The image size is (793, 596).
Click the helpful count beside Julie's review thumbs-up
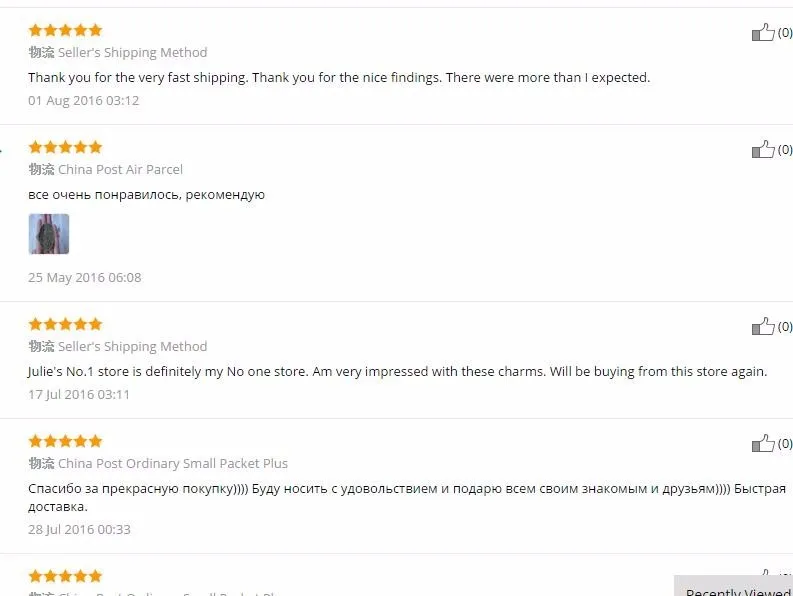pos(785,326)
